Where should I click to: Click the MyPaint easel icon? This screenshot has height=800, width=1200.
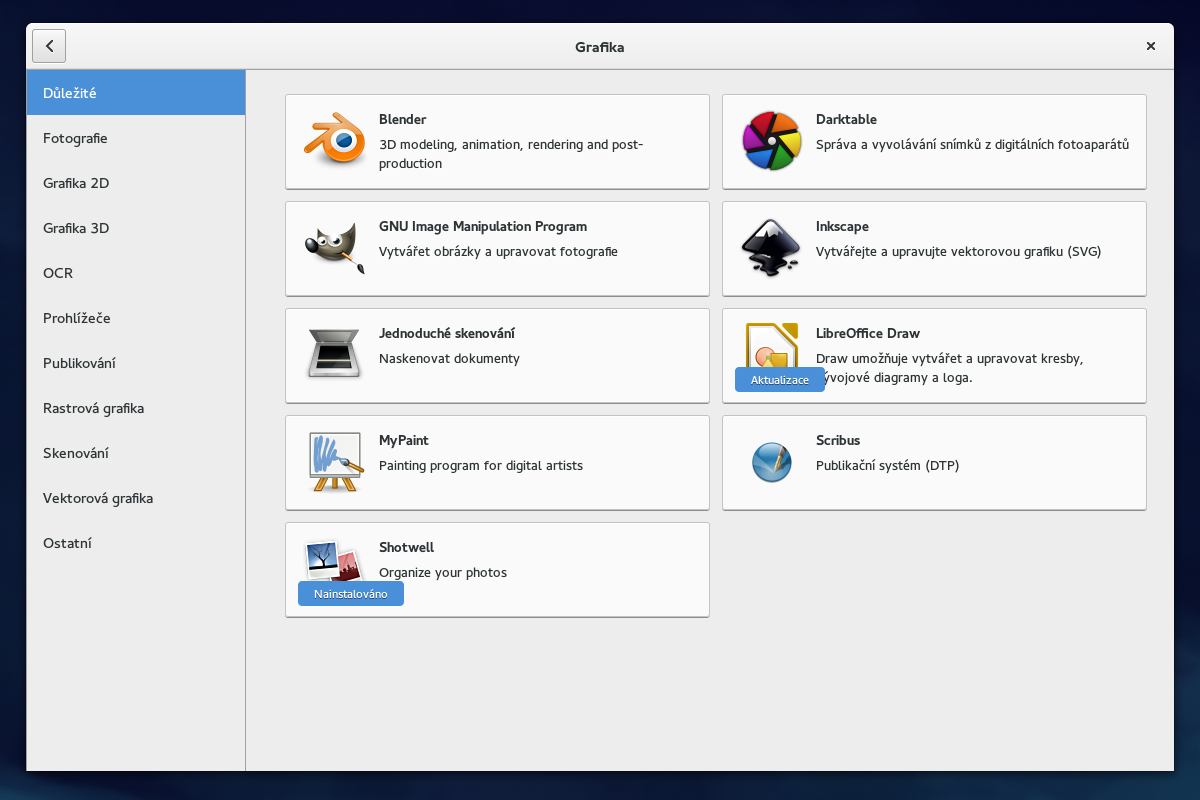pyautogui.click(x=334, y=462)
